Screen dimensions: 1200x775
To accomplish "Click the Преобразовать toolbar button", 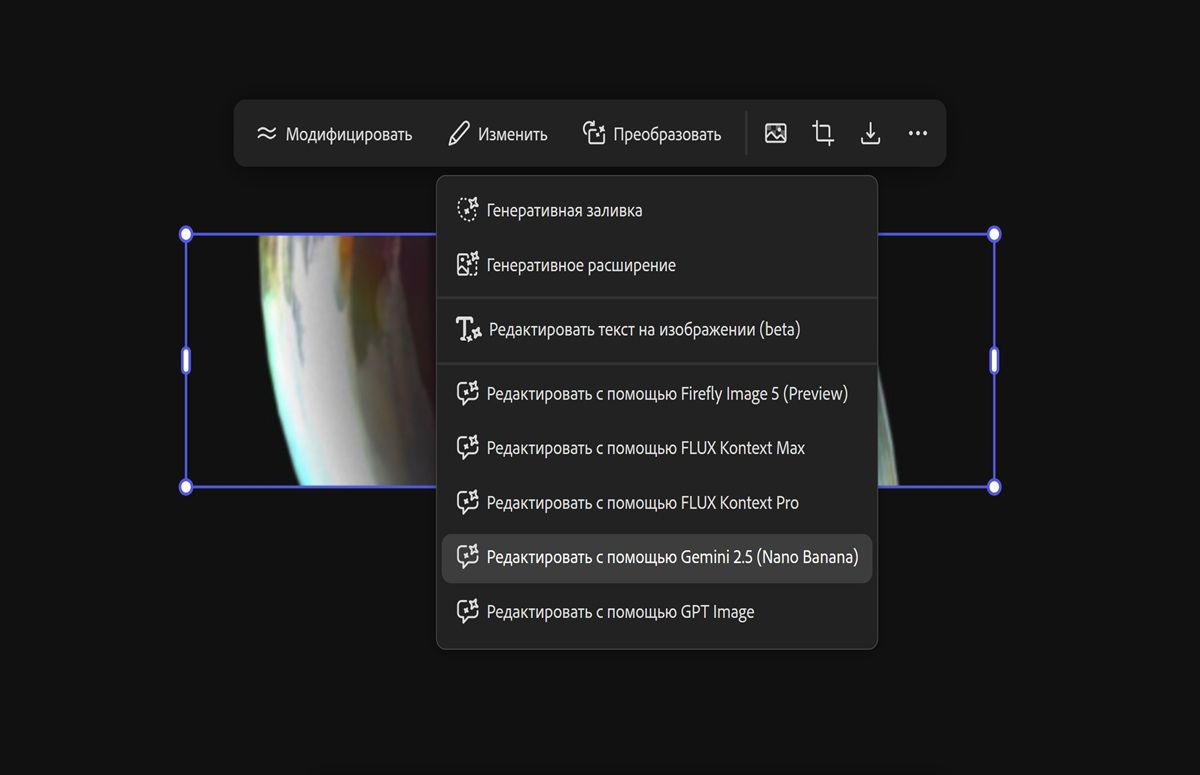I will tap(652, 134).
